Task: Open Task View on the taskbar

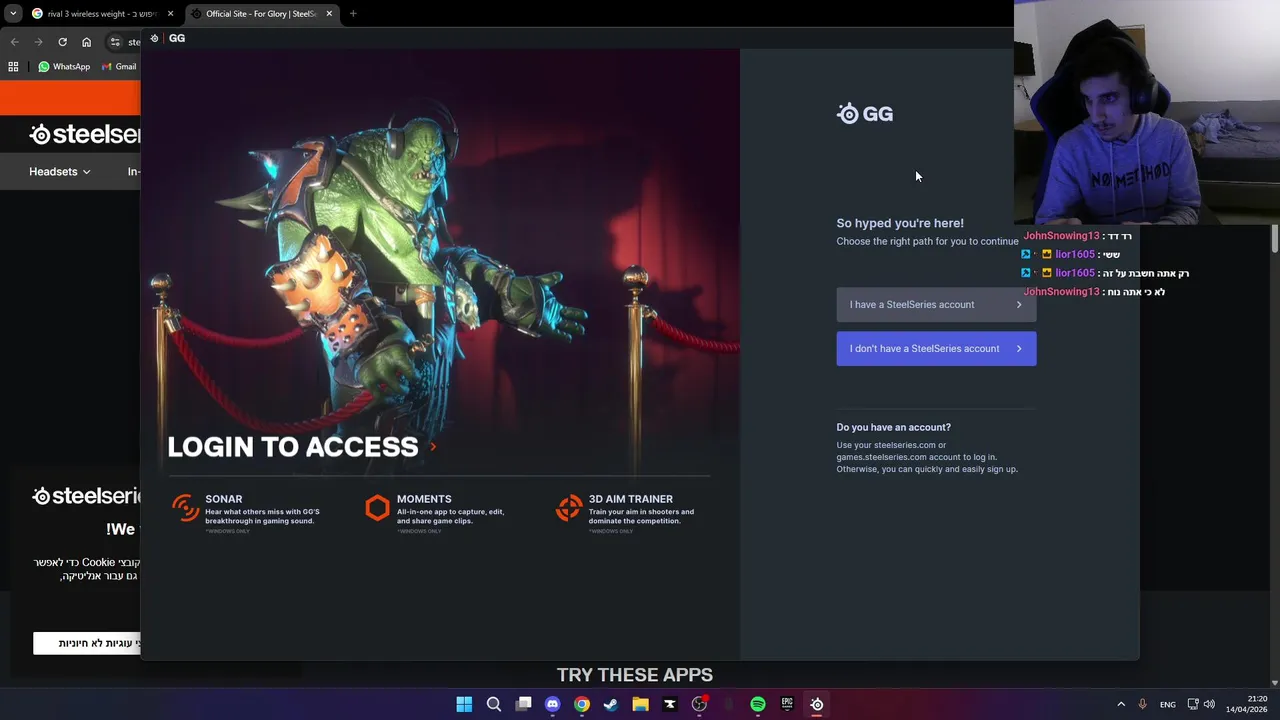Action: [x=523, y=704]
